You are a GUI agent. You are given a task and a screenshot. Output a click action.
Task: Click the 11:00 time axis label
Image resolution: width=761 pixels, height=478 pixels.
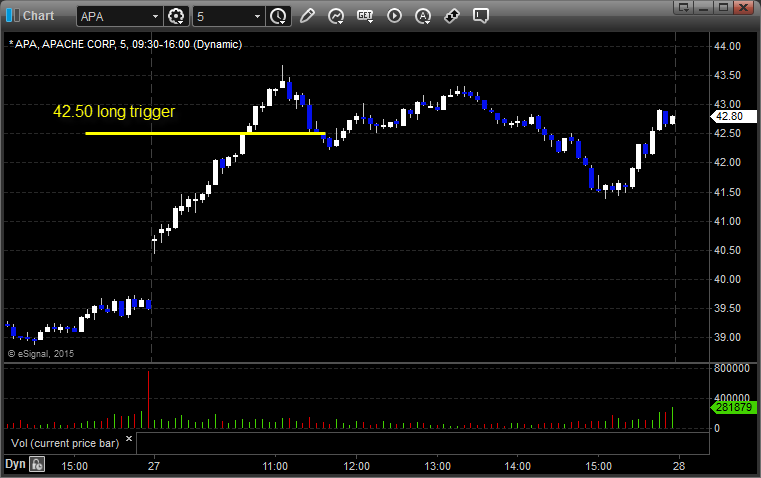tap(275, 466)
